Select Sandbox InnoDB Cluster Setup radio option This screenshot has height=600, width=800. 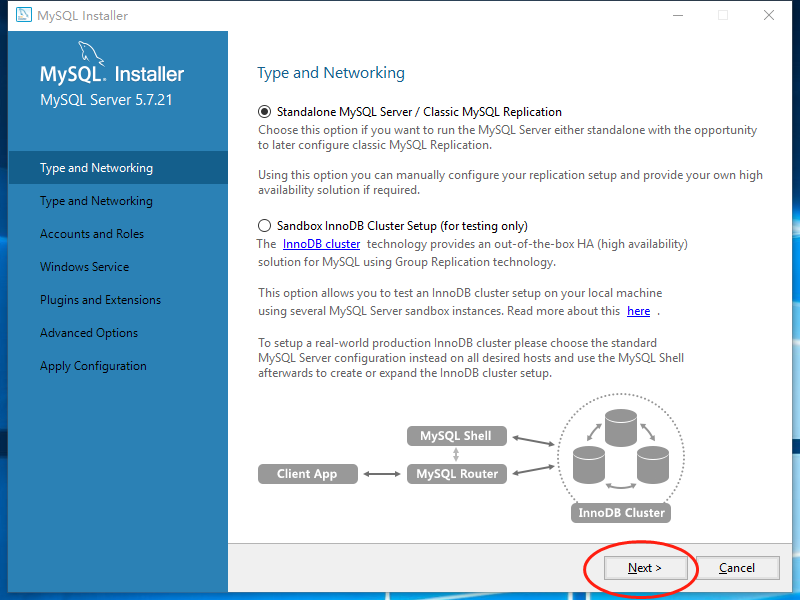264,226
